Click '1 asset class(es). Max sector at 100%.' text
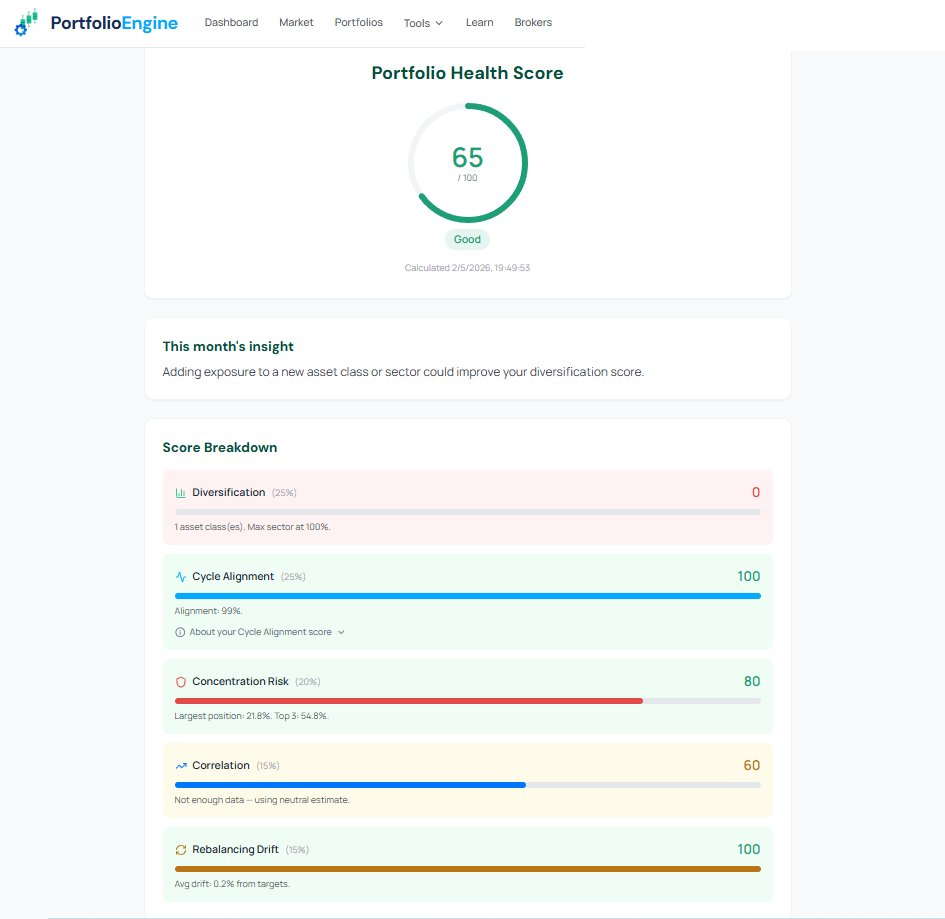 (253, 527)
